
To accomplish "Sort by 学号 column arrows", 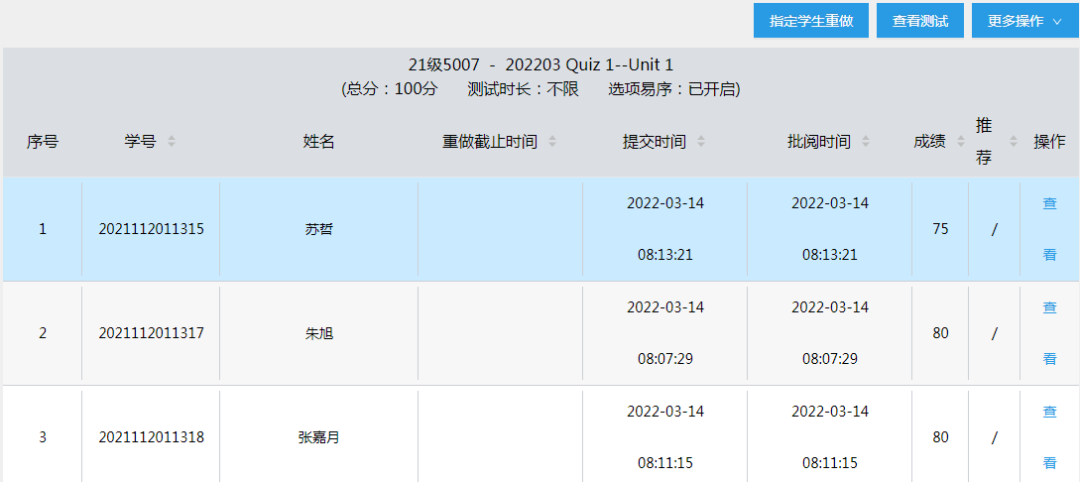I will pos(172,142).
